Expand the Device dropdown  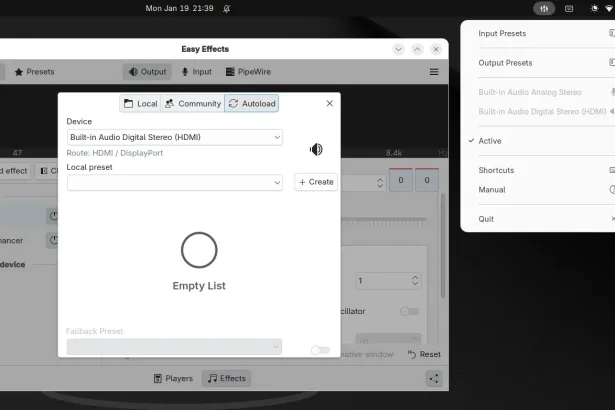coord(175,137)
